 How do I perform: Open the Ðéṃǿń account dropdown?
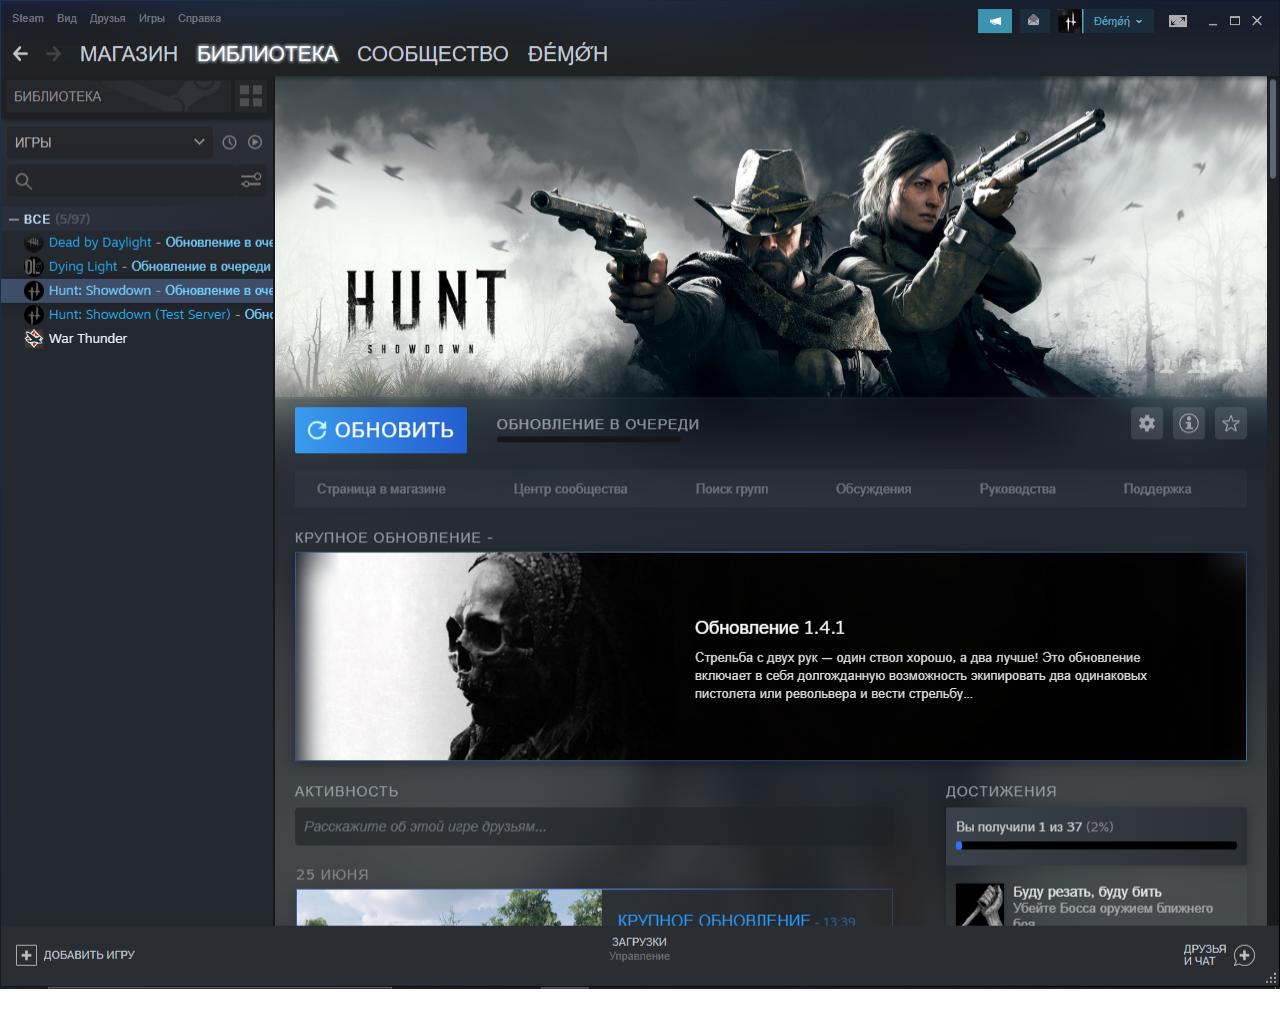pos(1117,21)
